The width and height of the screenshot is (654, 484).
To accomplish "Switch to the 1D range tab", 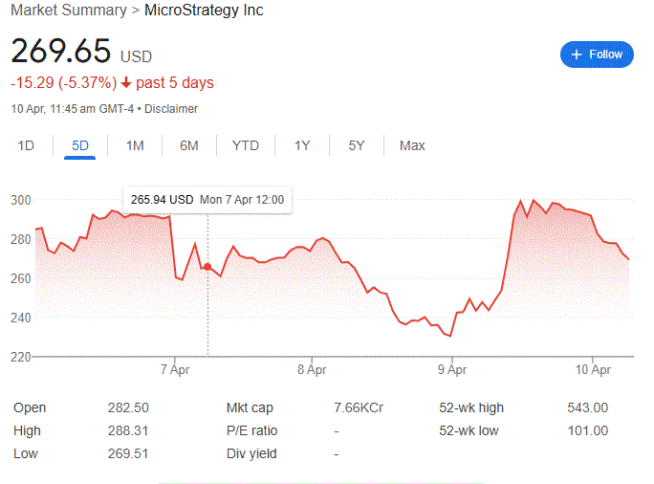I will [x=26, y=146].
